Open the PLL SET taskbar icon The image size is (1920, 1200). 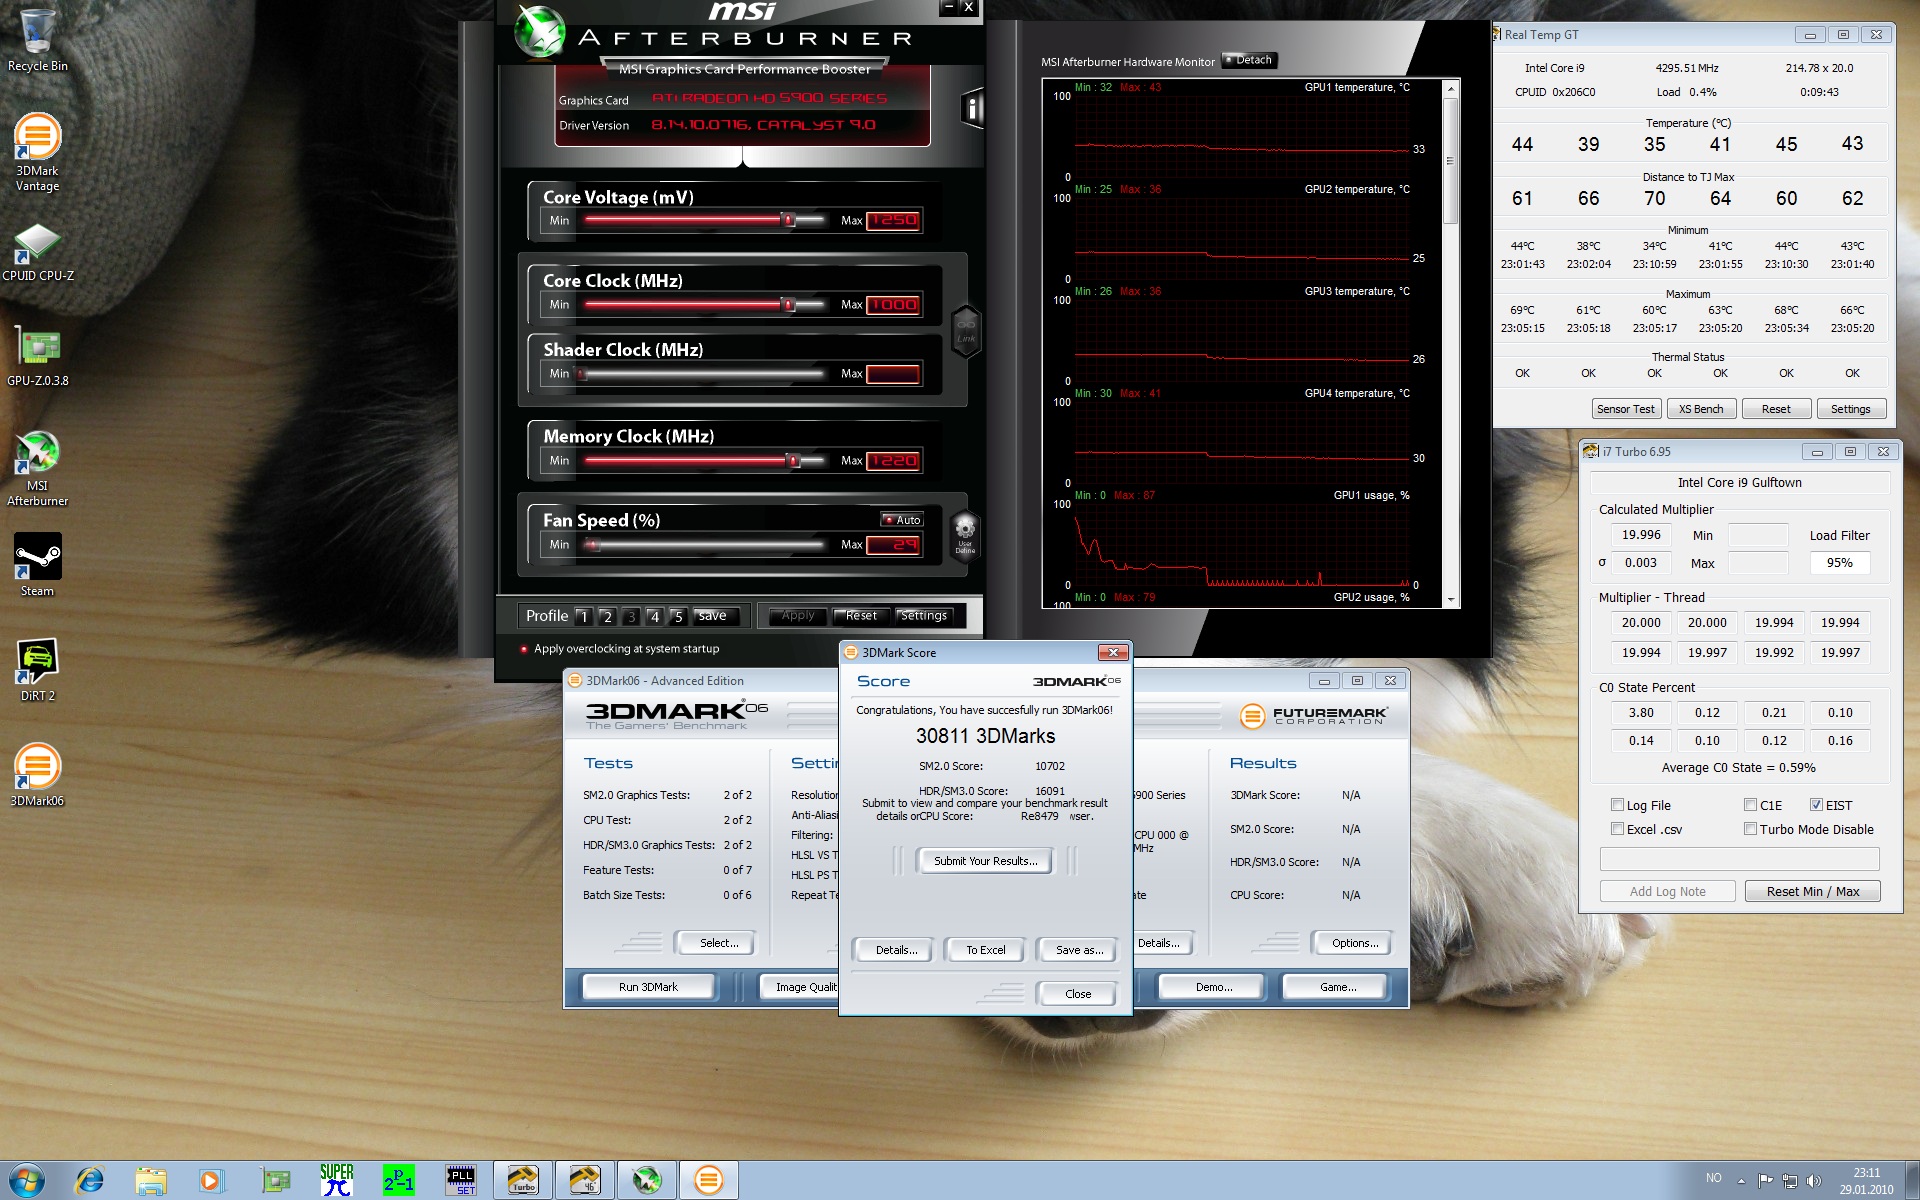(461, 1181)
